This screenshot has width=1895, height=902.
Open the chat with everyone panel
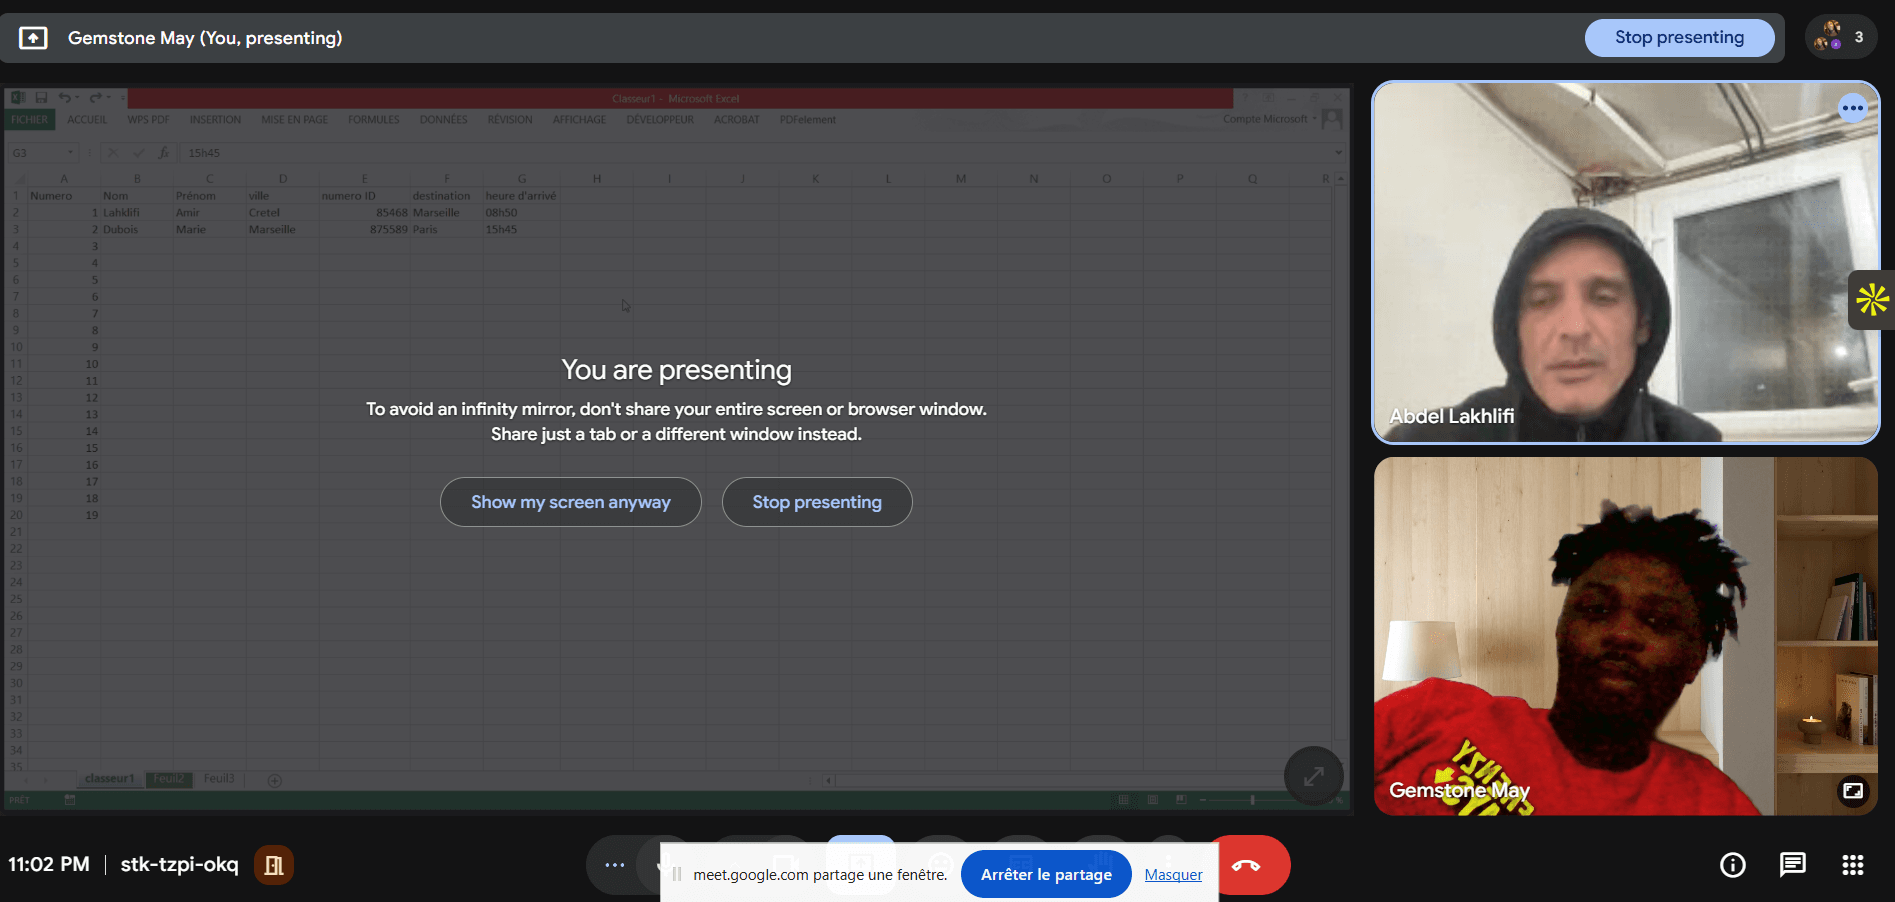tap(1793, 865)
